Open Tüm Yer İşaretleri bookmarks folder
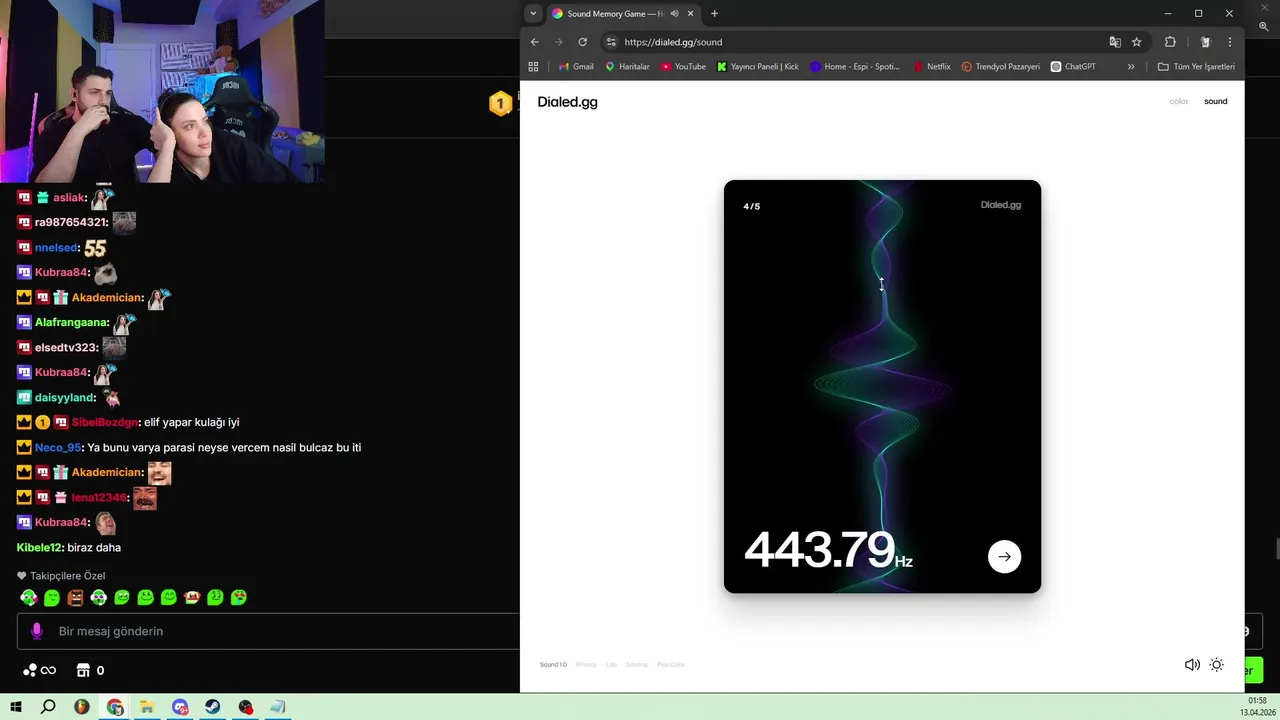 click(1196, 67)
